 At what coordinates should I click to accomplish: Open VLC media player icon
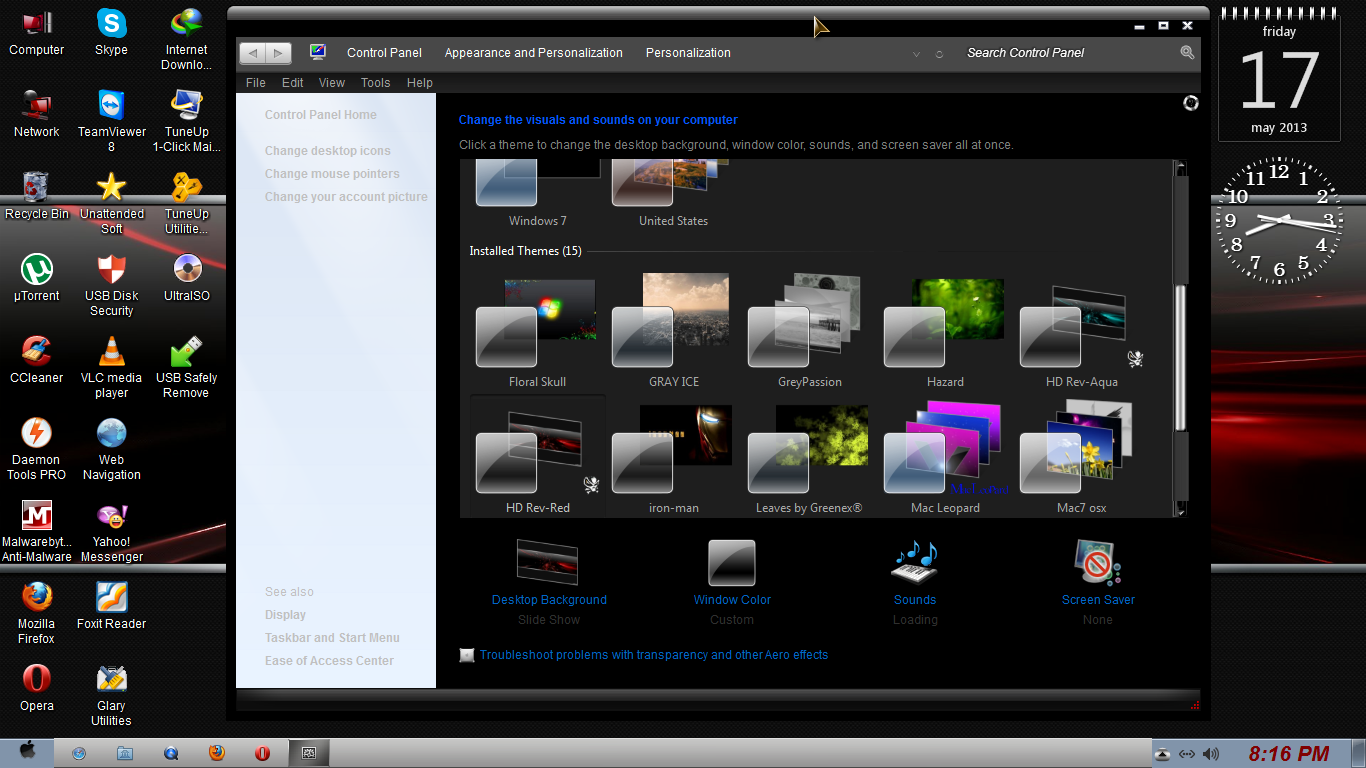(111, 367)
